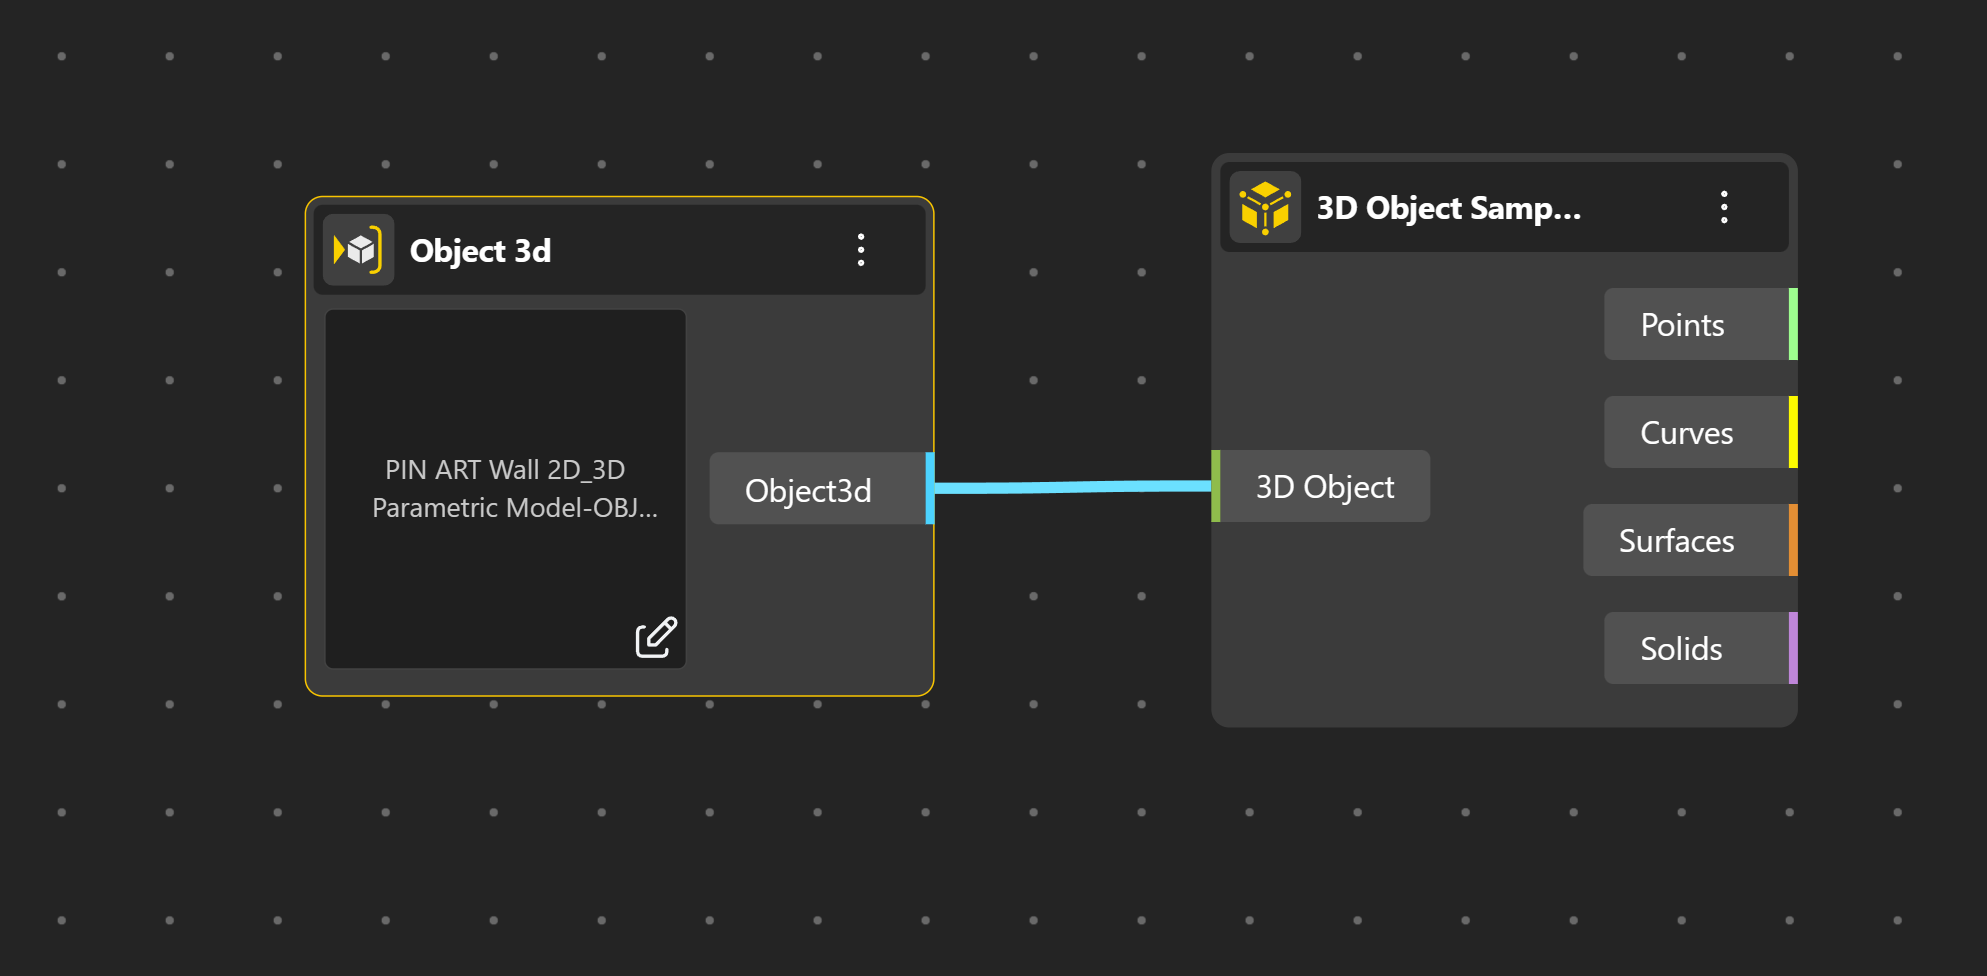
Task: Click the light green Points output port
Action: tap(1793, 324)
